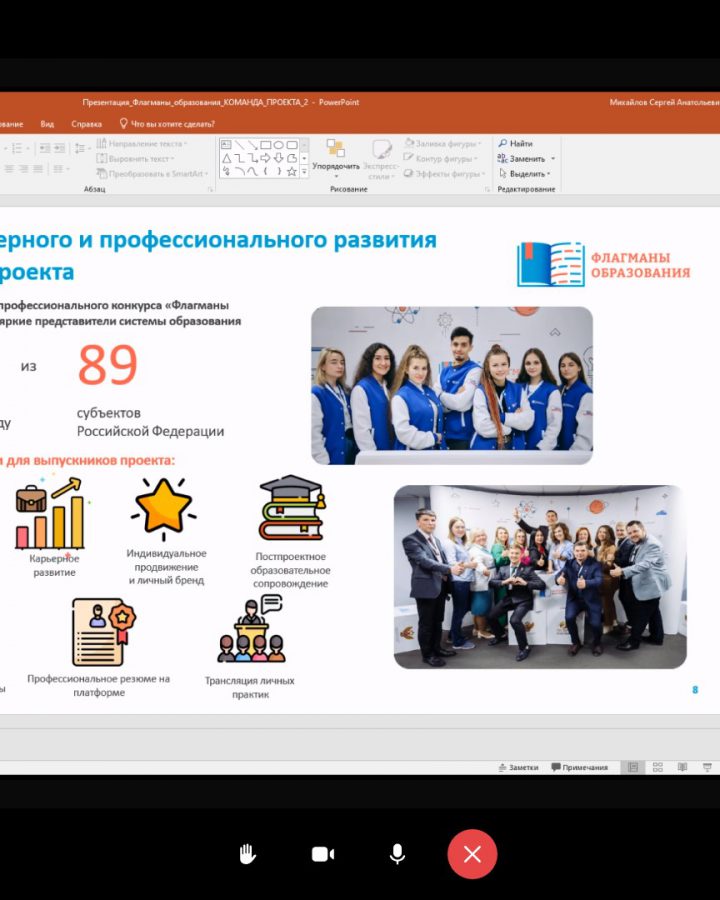Open the Справка tab
This screenshot has width=720, height=900.
pyautogui.click(x=86, y=124)
